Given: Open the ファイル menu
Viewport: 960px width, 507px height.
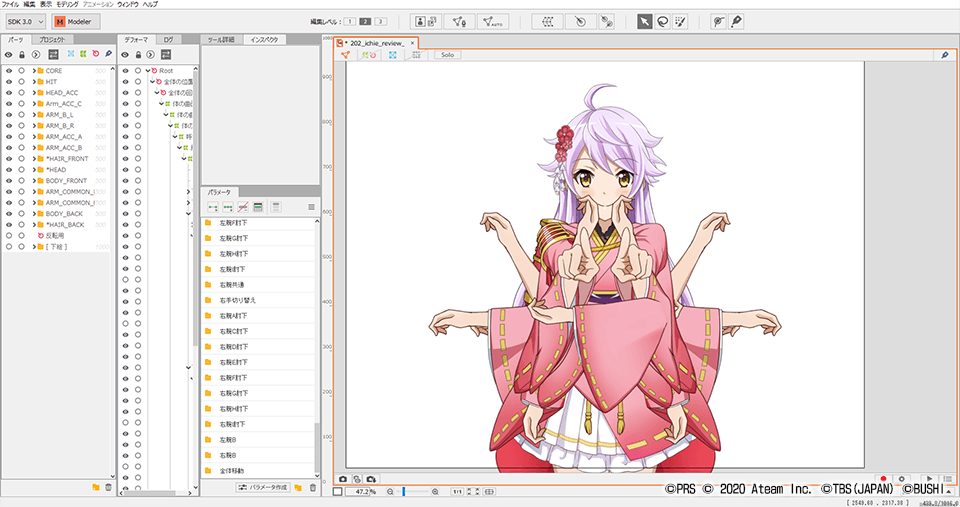Looking at the screenshot, I should (10, 4).
